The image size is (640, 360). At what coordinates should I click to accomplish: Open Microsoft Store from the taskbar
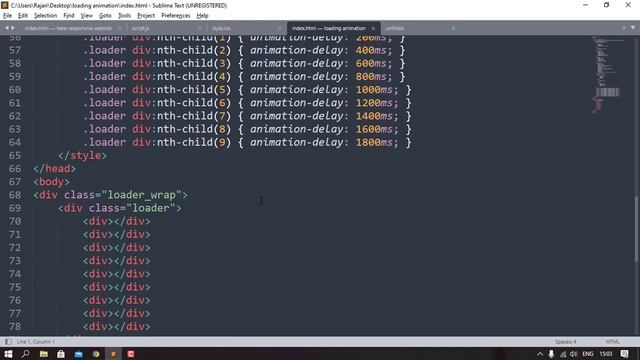61,354
